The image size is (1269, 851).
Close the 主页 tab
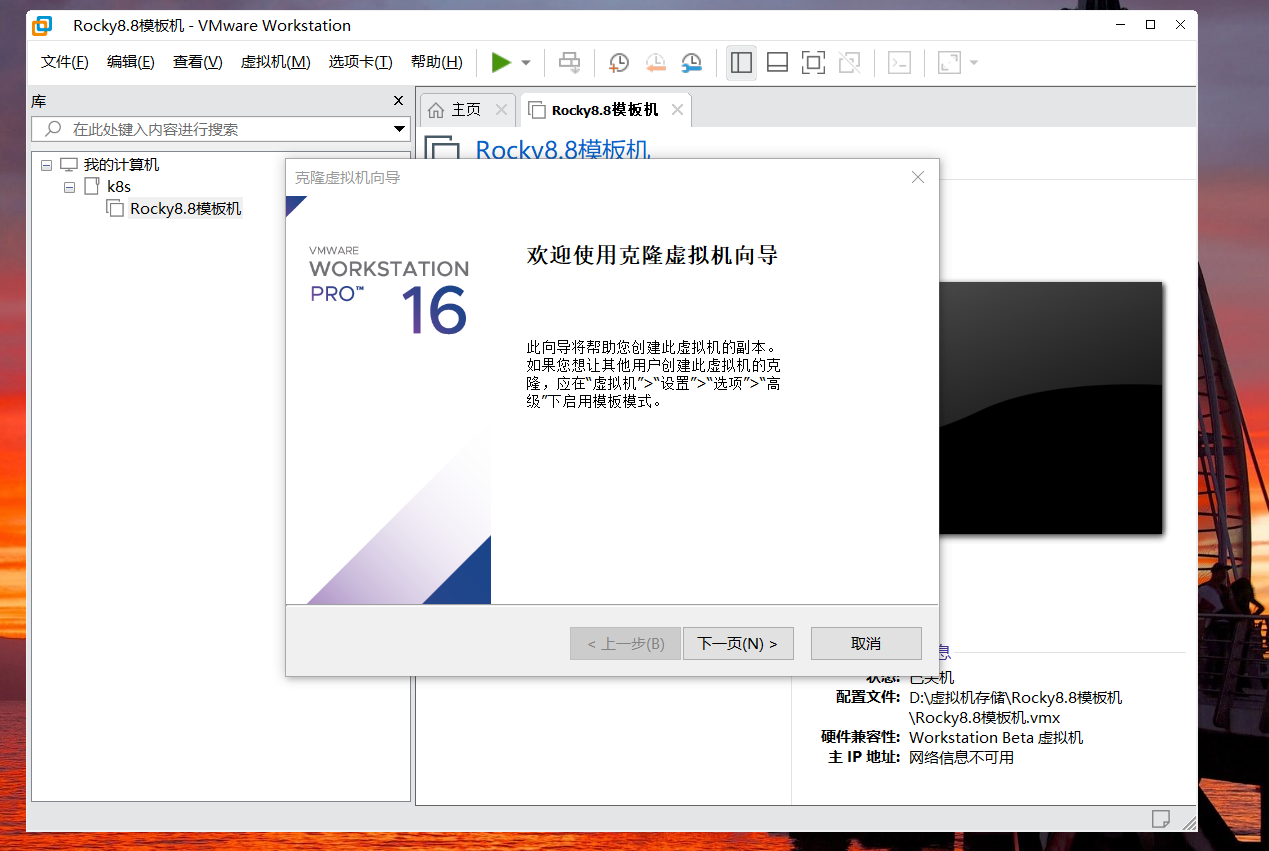pos(502,110)
